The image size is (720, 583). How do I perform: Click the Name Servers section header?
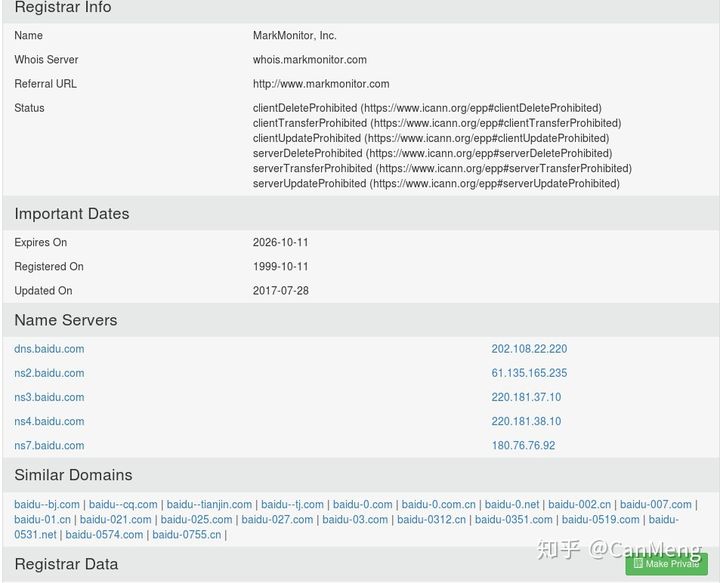(66, 320)
